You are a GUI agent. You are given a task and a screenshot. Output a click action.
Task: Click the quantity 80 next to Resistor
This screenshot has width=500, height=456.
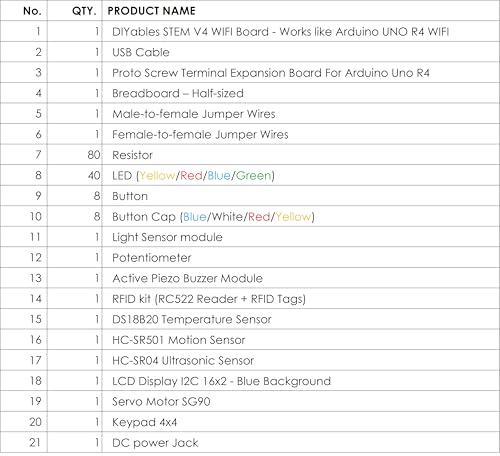point(94,155)
